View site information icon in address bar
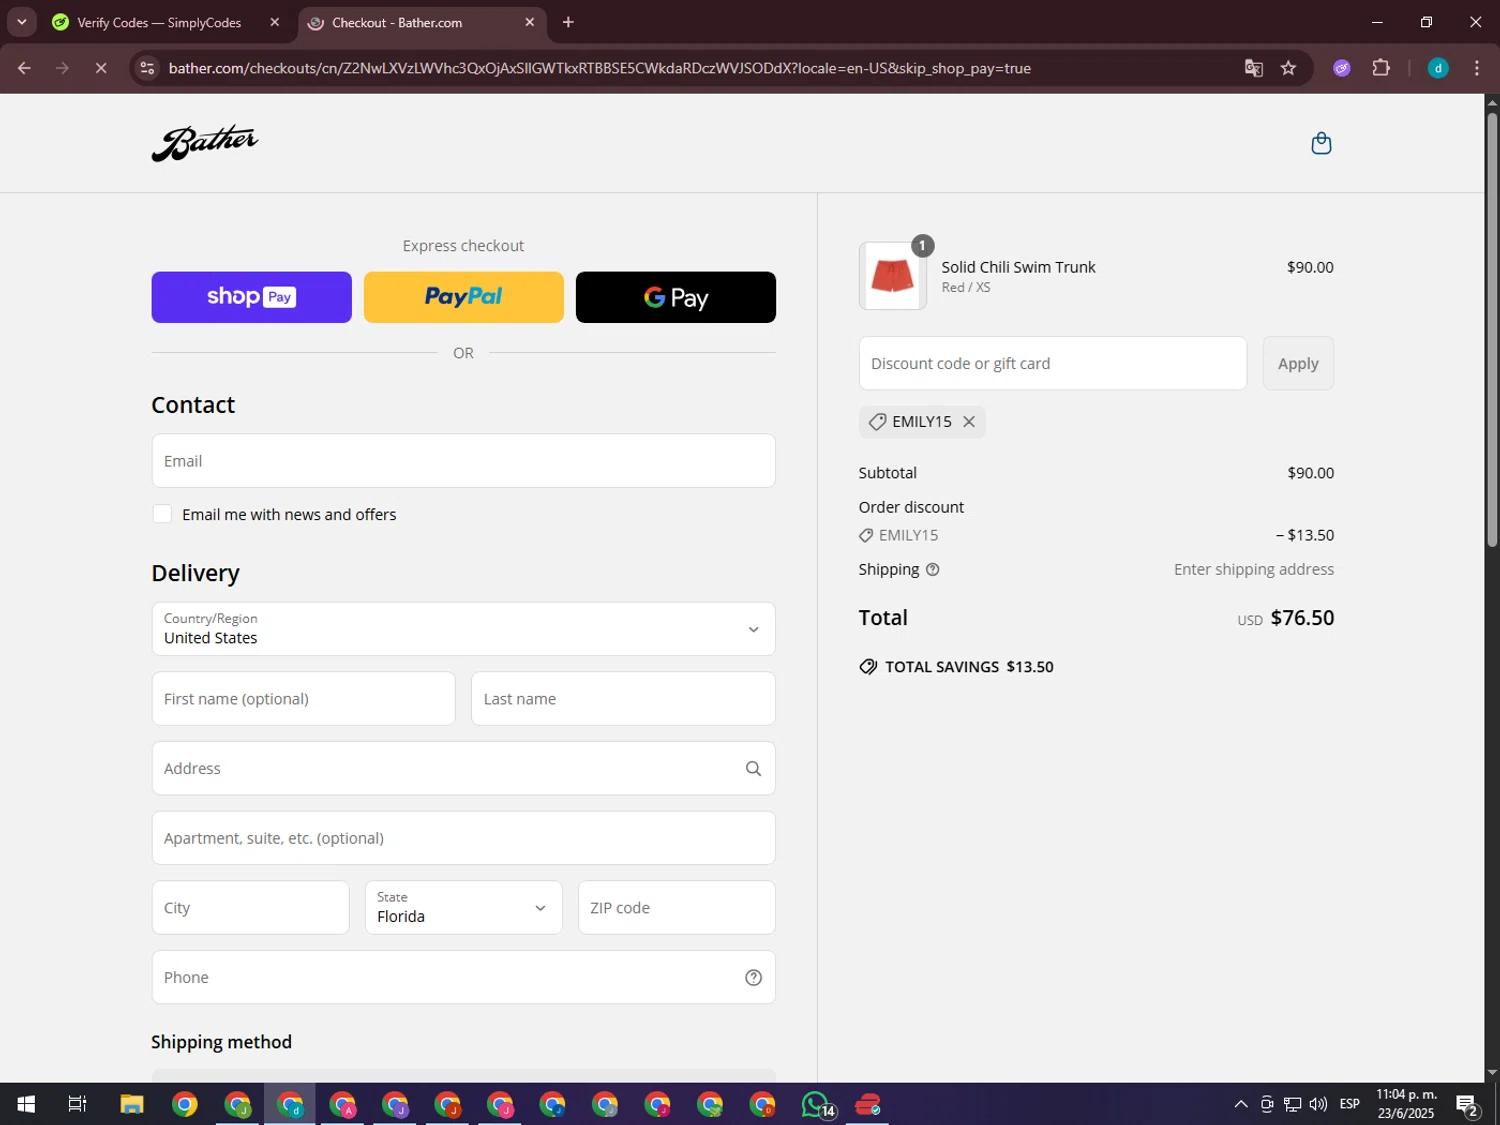 tap(147, 68)
